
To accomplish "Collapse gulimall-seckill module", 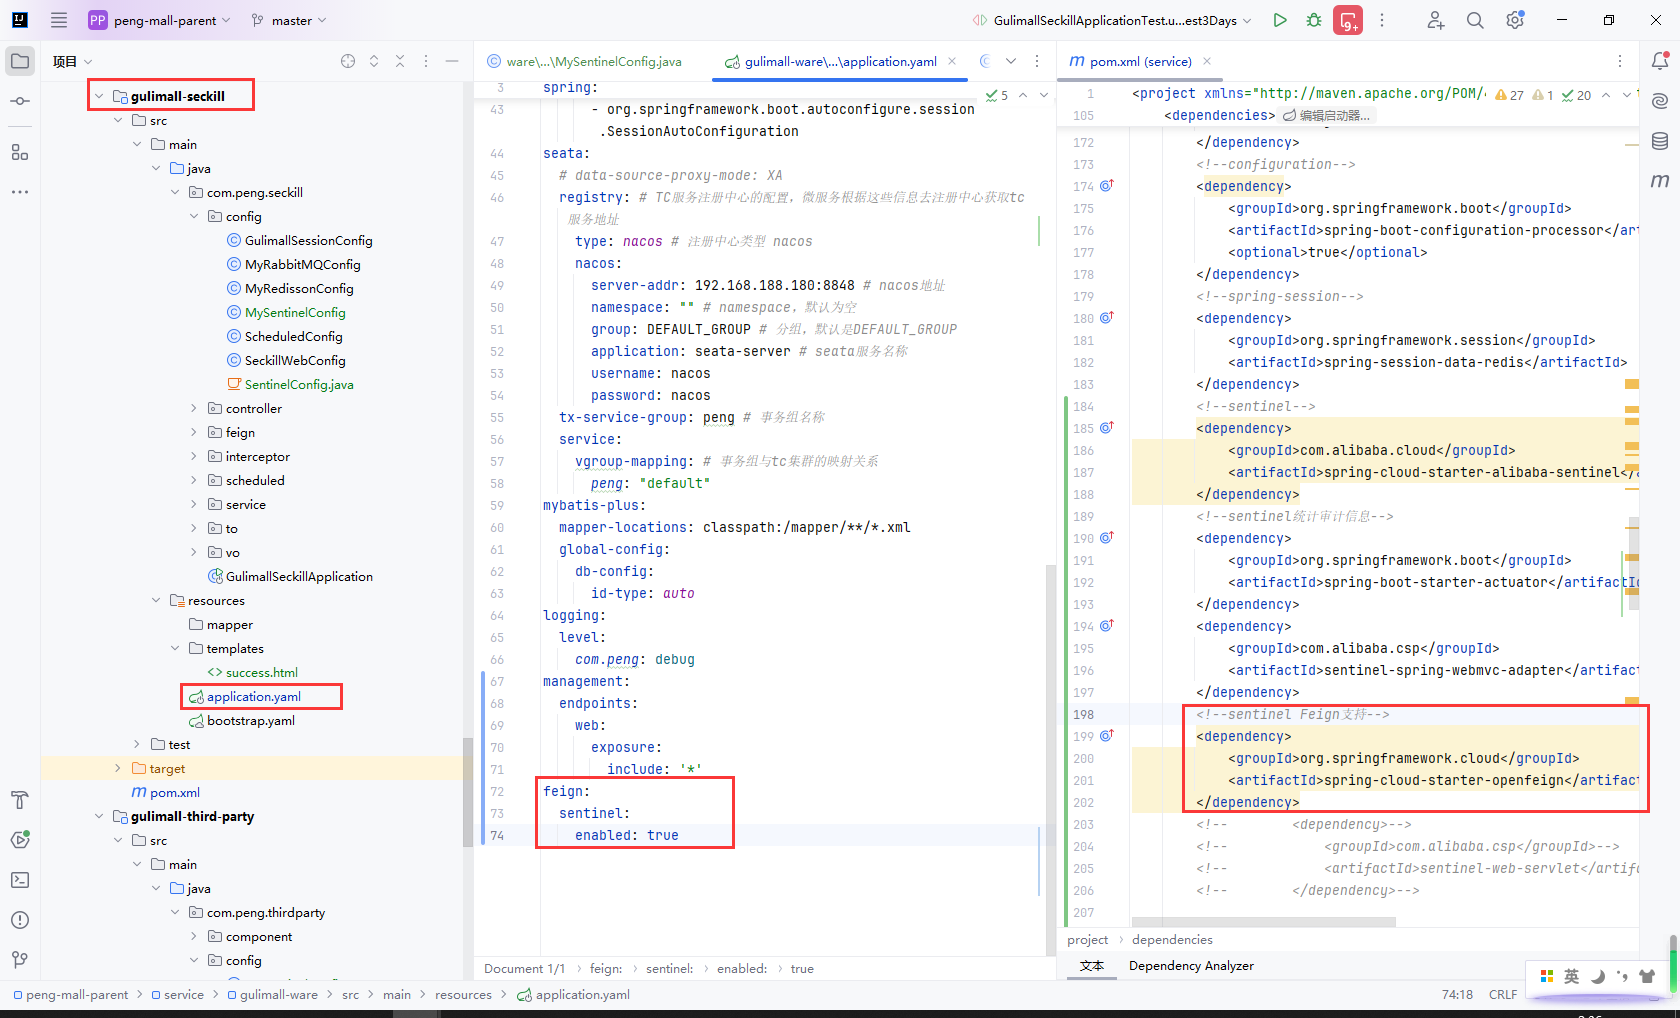I will (x=99, y=96).
